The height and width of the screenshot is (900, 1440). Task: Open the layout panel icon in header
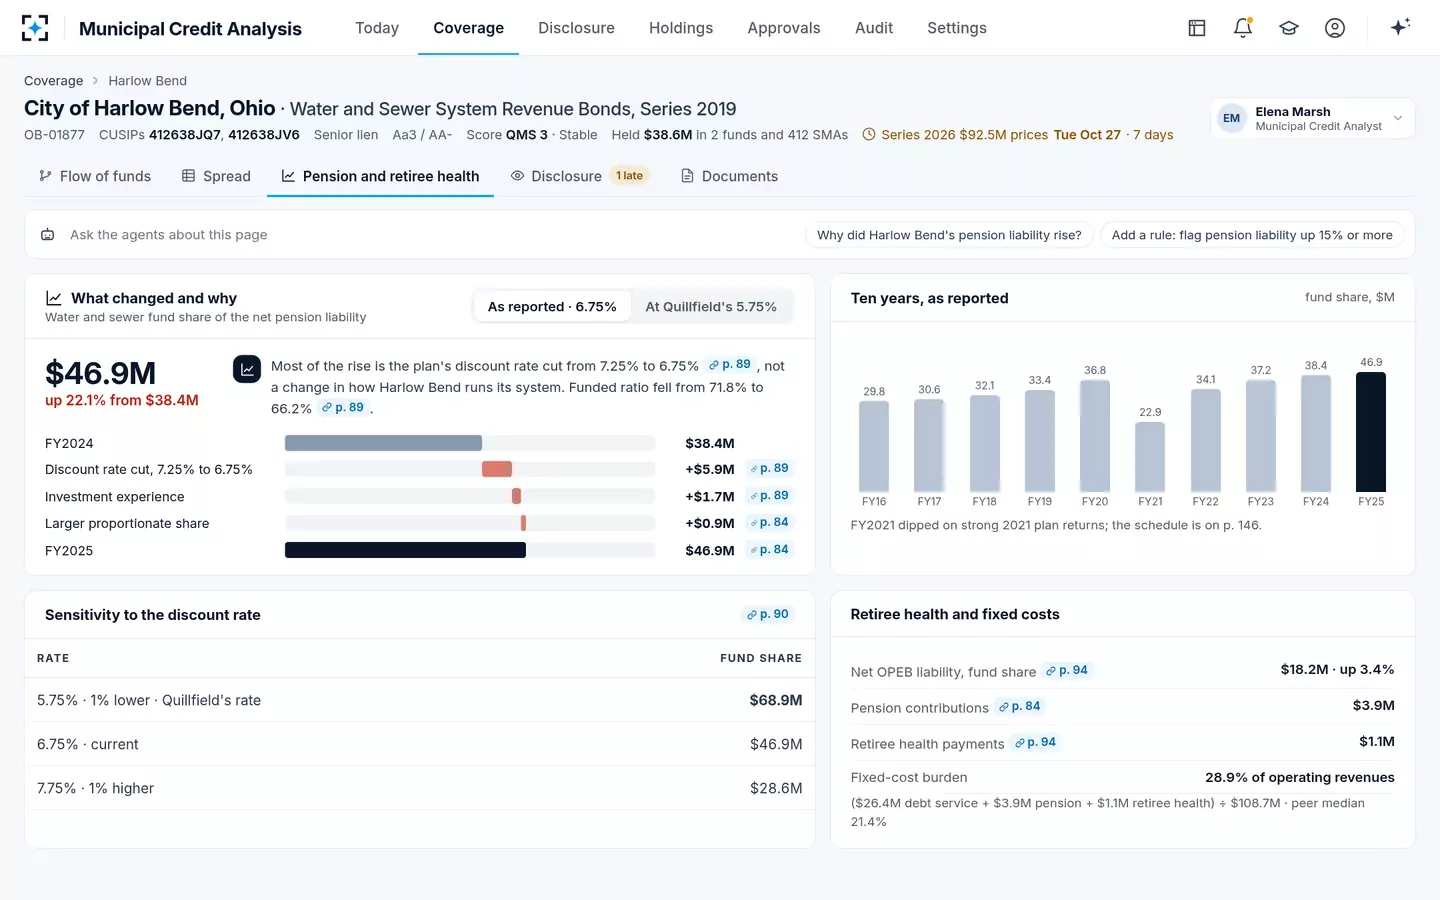1197,28
